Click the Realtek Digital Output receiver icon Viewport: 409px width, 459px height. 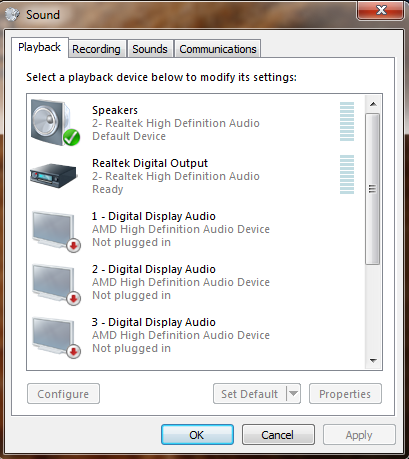point(54,176)
